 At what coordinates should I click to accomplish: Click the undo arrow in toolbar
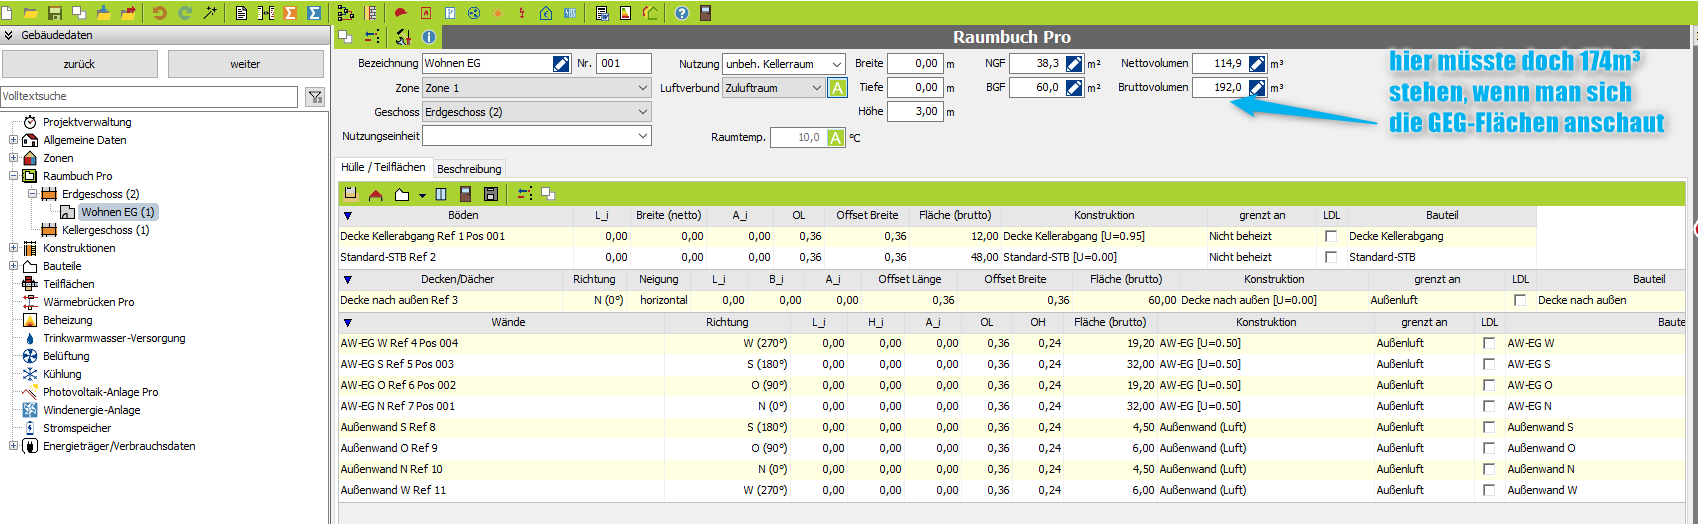(159, 13)
